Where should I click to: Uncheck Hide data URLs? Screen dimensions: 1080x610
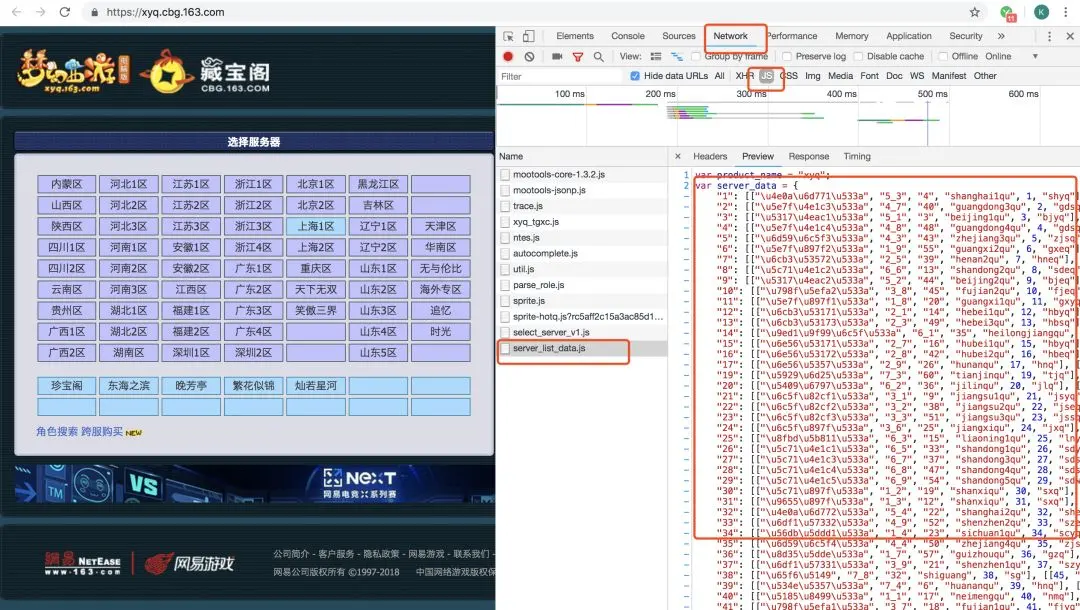[635, 76]
